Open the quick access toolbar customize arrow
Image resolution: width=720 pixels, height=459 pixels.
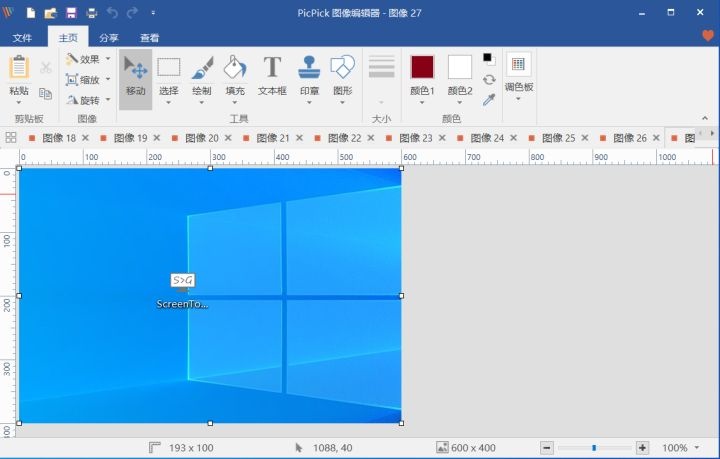click(153, 13)
